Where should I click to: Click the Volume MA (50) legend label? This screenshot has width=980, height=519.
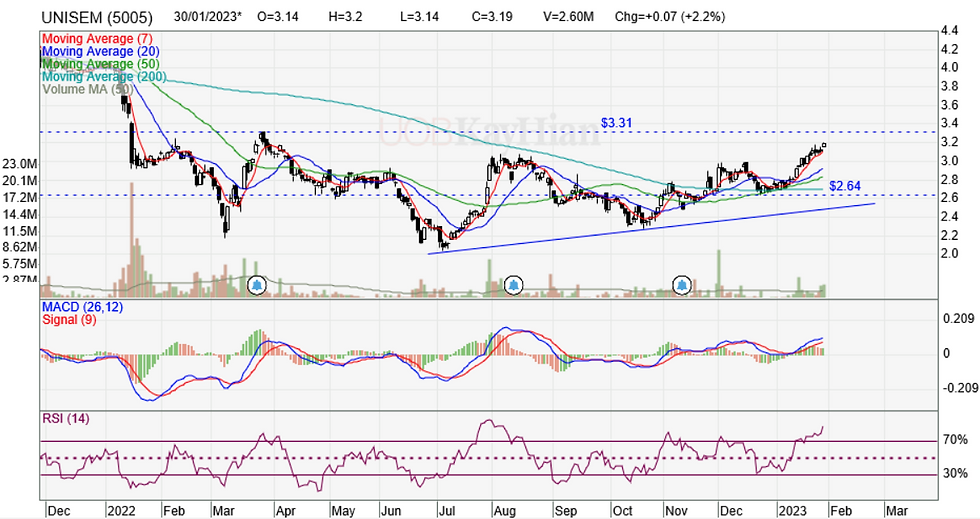click(x=88, y=89)
